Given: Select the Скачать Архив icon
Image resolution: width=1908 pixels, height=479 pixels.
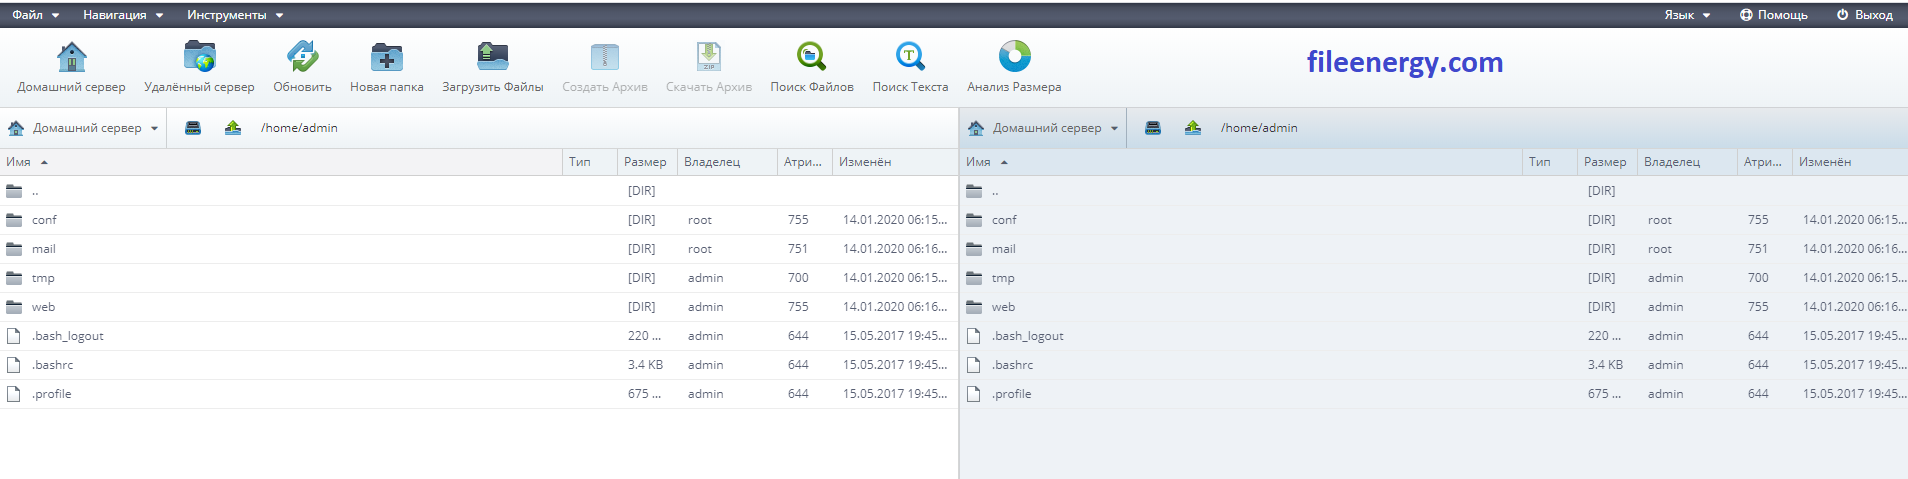Looking at the screenshot, I should (x=708, y=57).
